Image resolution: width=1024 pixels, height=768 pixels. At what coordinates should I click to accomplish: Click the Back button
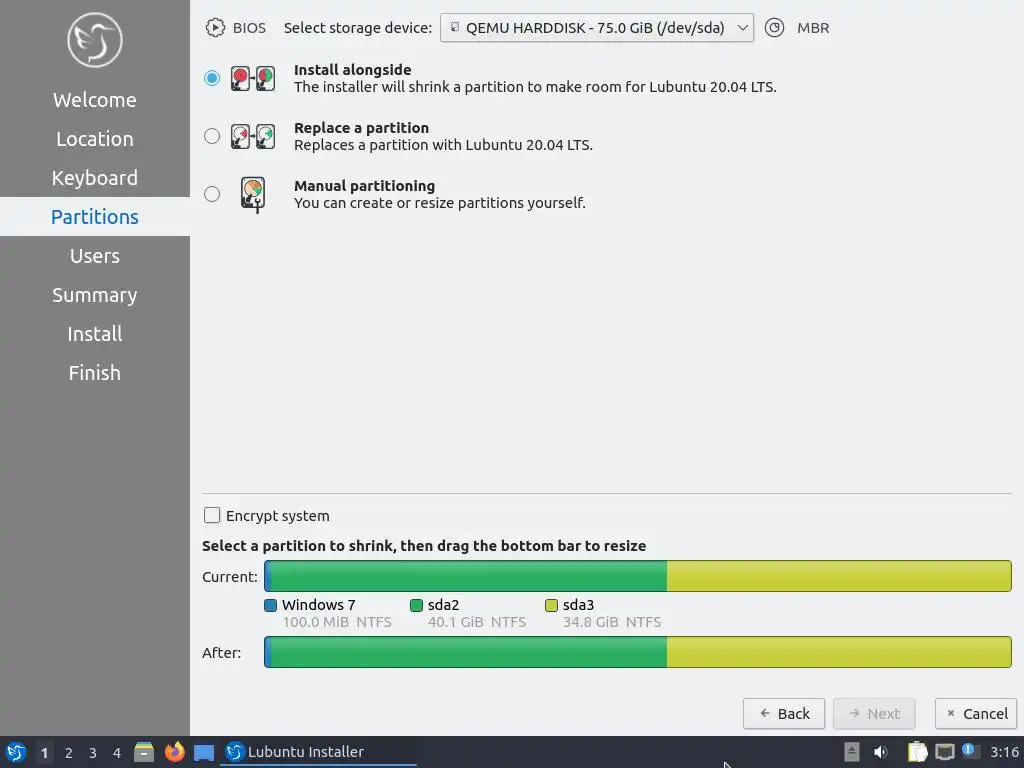click(x=784, y=714)
